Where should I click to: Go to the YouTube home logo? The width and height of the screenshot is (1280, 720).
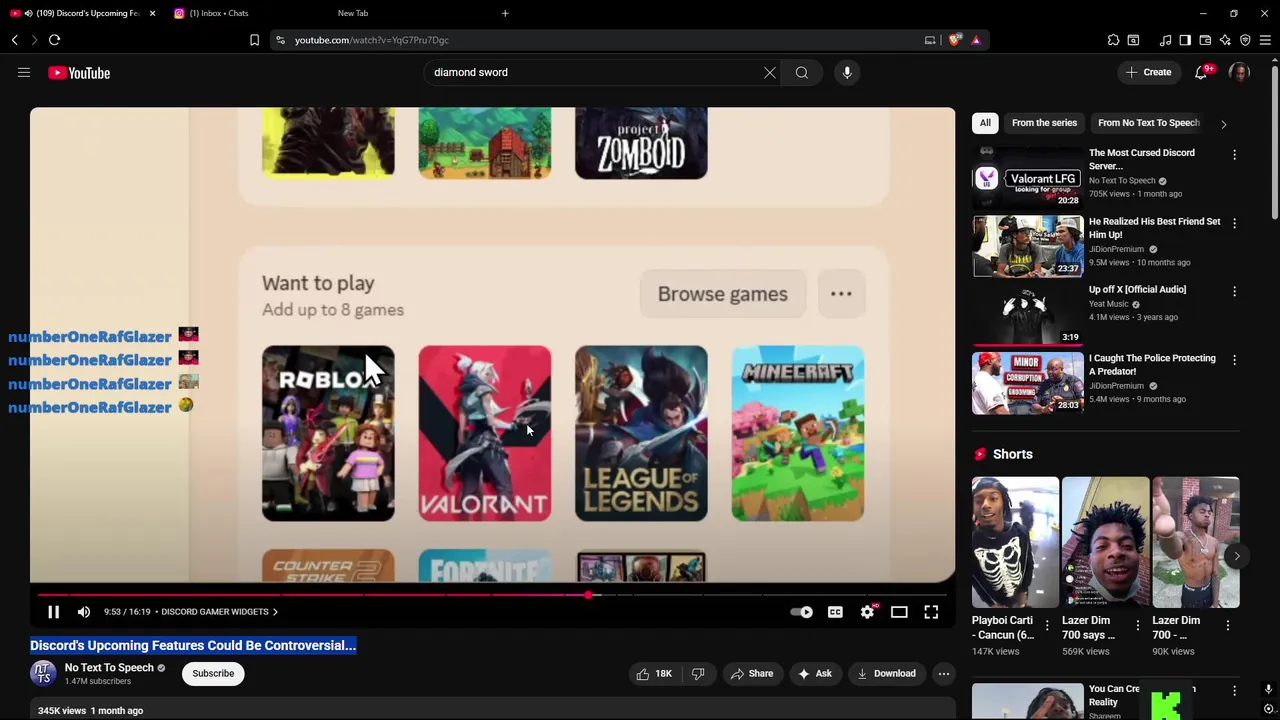pos(79,73)
